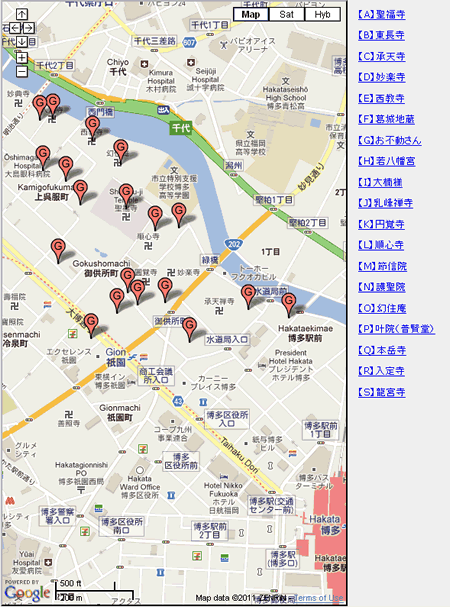The image size is (450, 607).
Task: Open the Terms of Use link
Action: tap(318, 598)
